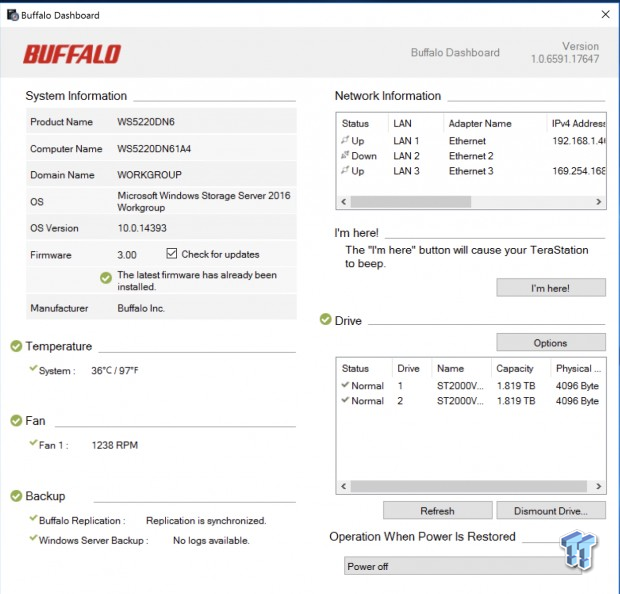Image resolution: width=620 pixels, height=594 pixels.
Task: Click the drive table horizontal scrollbar thumb
Action: click(x=469, y=486)
